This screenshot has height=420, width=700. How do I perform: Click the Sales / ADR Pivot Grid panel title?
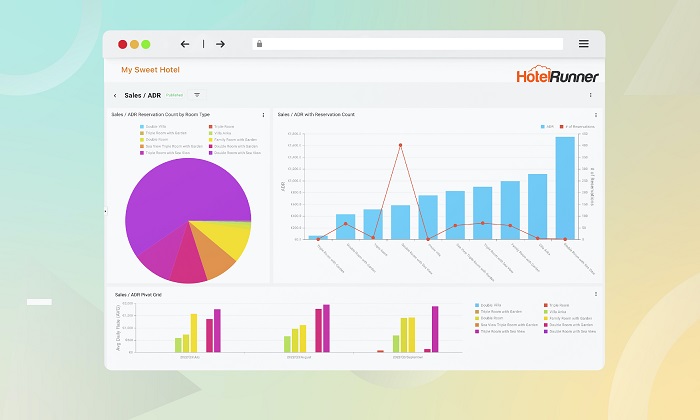tap(138, 295)
